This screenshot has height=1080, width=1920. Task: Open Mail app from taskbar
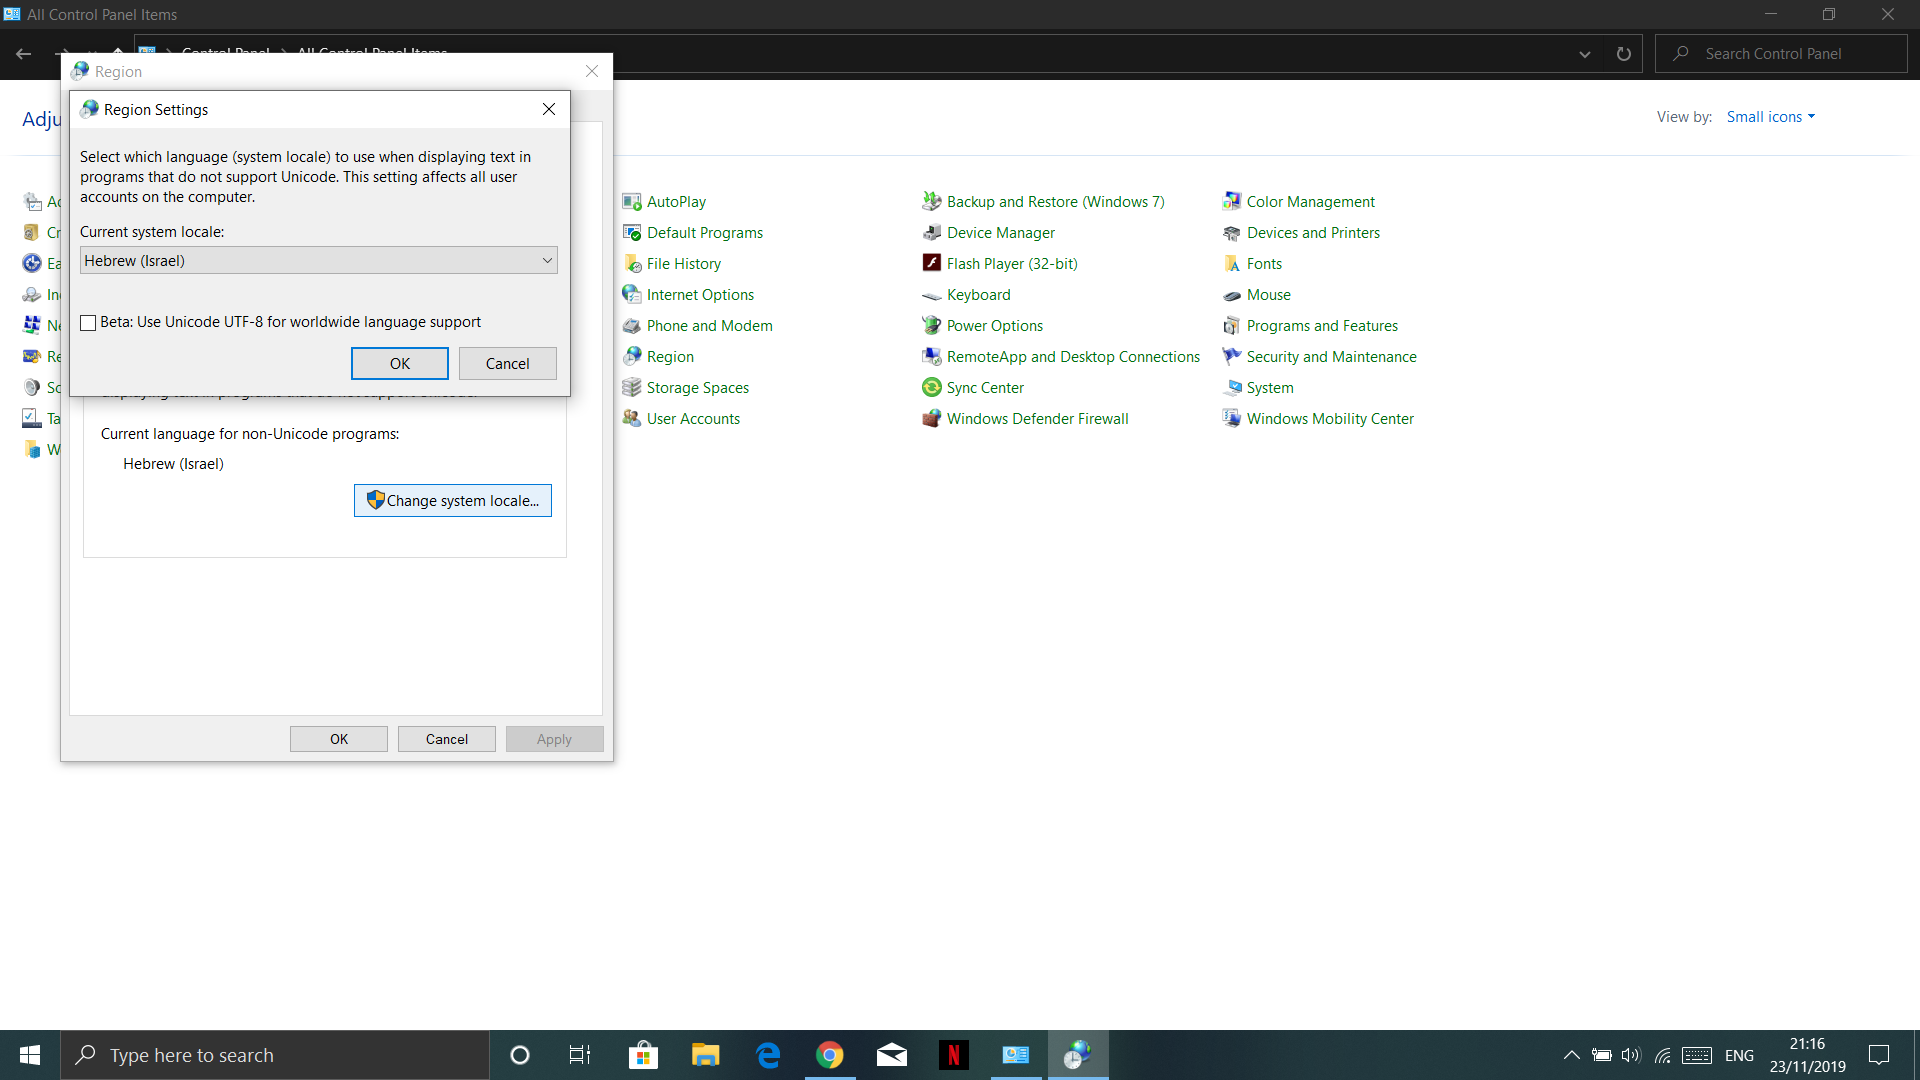892,1055
